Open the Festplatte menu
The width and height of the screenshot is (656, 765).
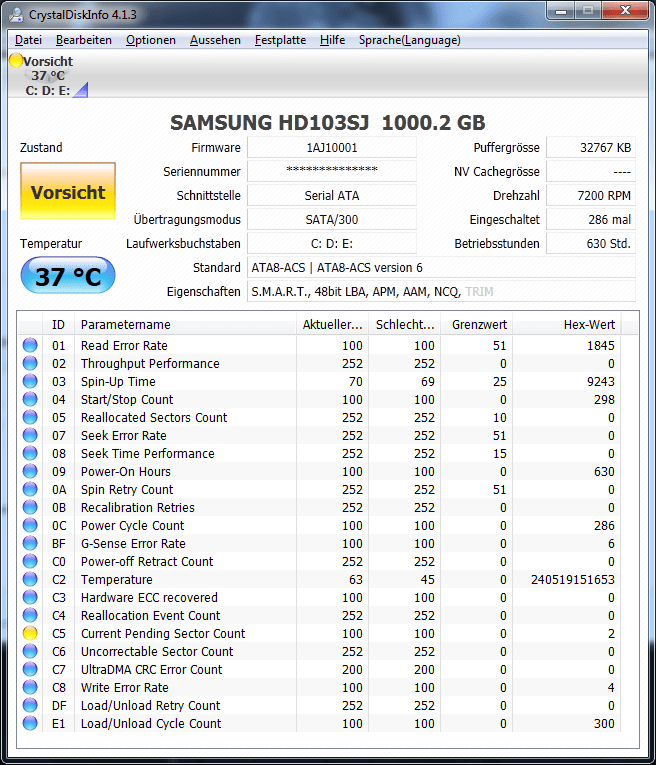[280, 40]
